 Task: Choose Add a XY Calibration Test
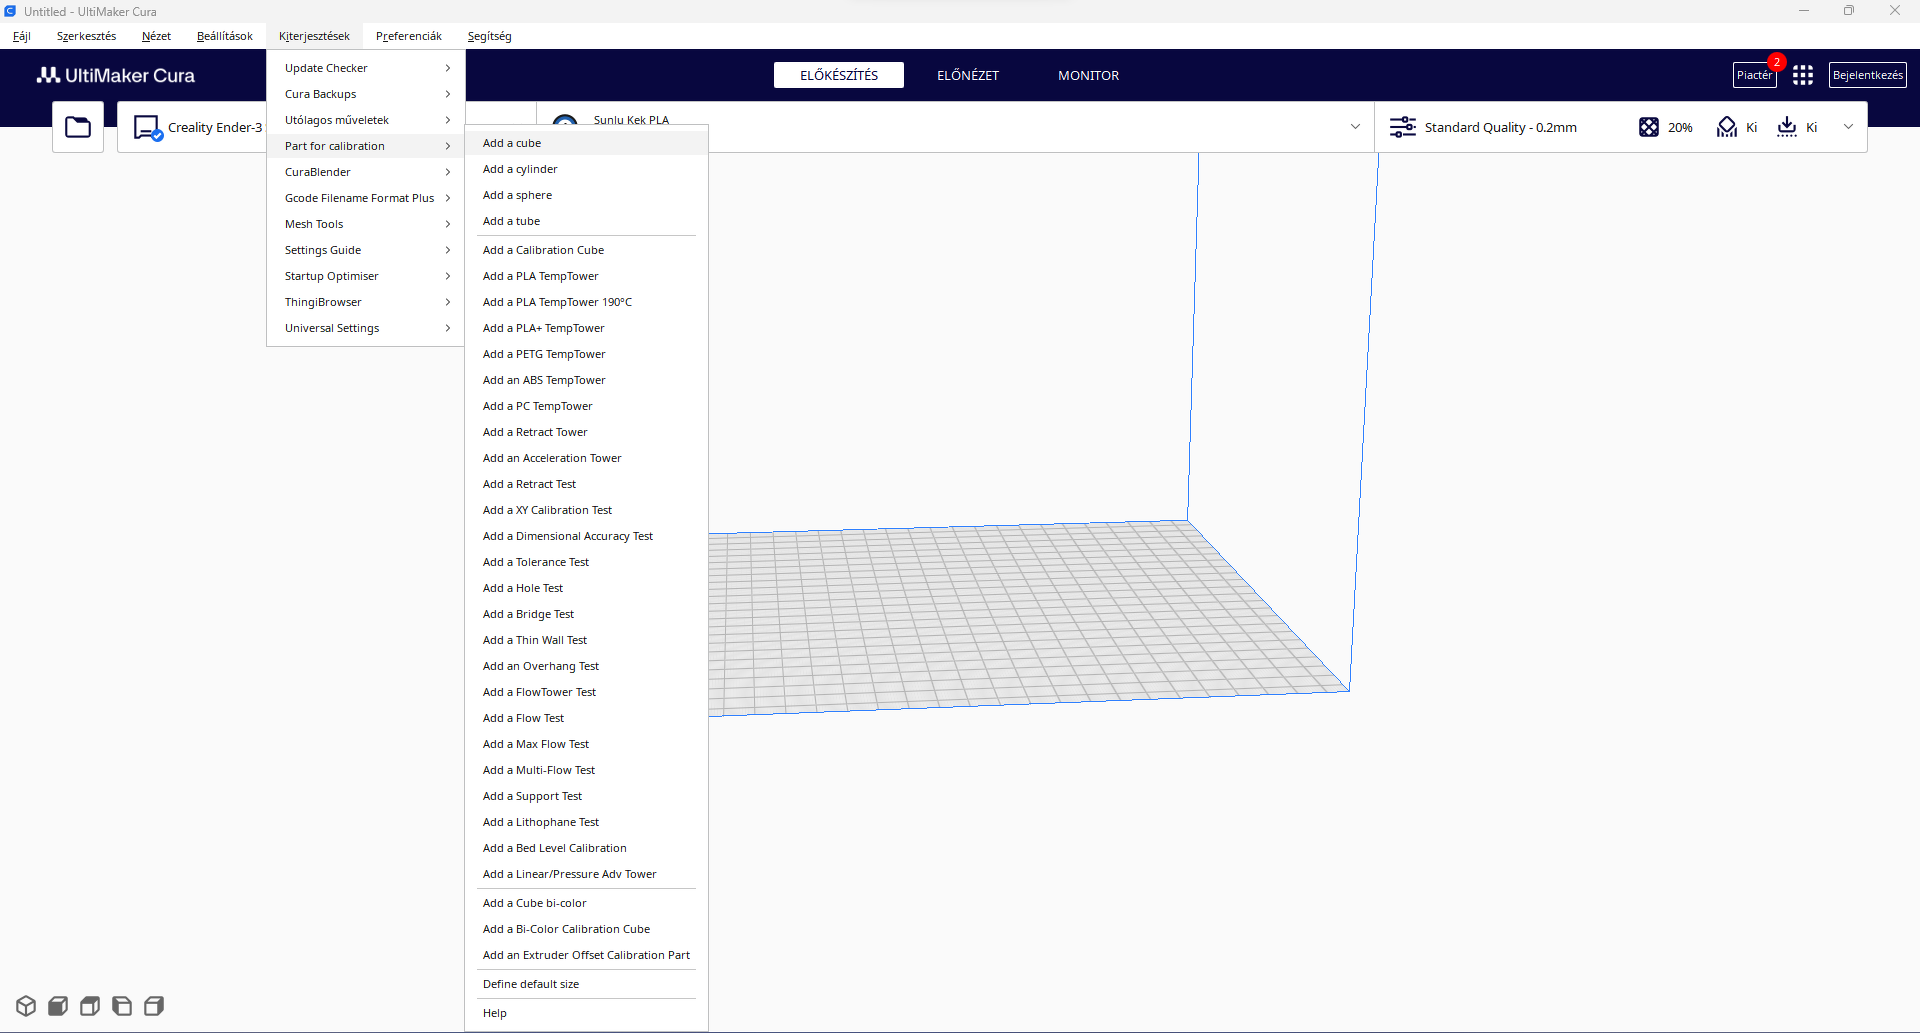click(x=587, y=510)
